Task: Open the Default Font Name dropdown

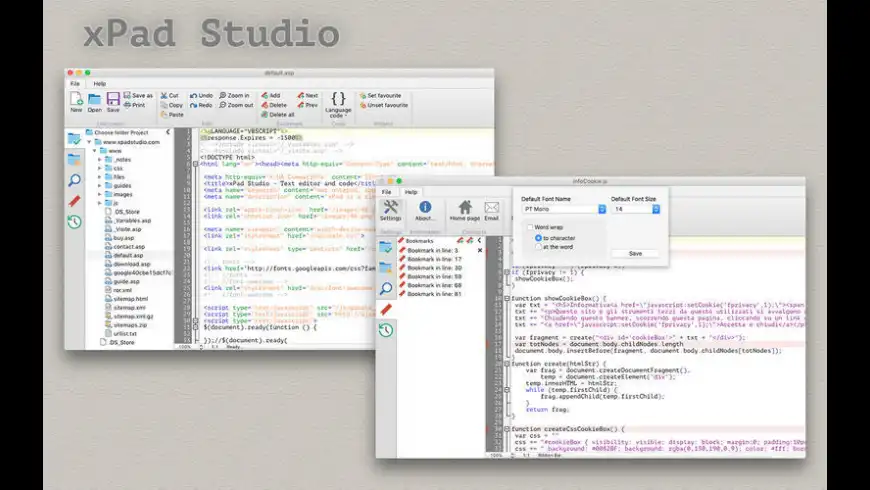Action: 564,209
